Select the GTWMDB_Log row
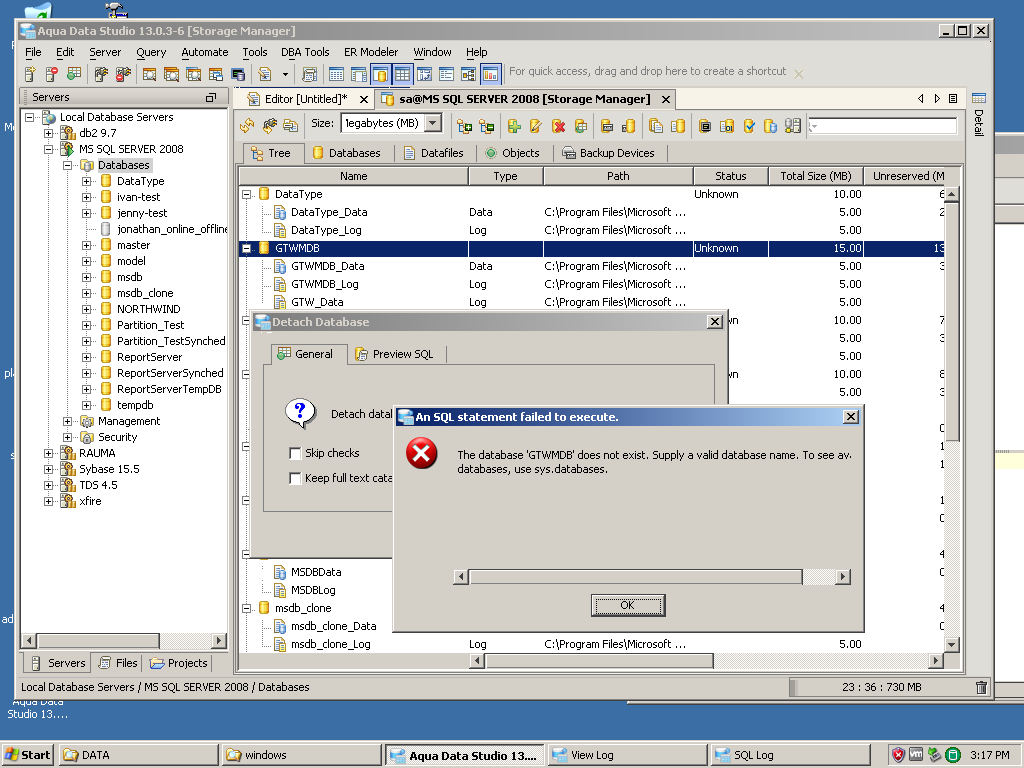The height and width of the screenshot is (768, 1024). coord(325,284)
